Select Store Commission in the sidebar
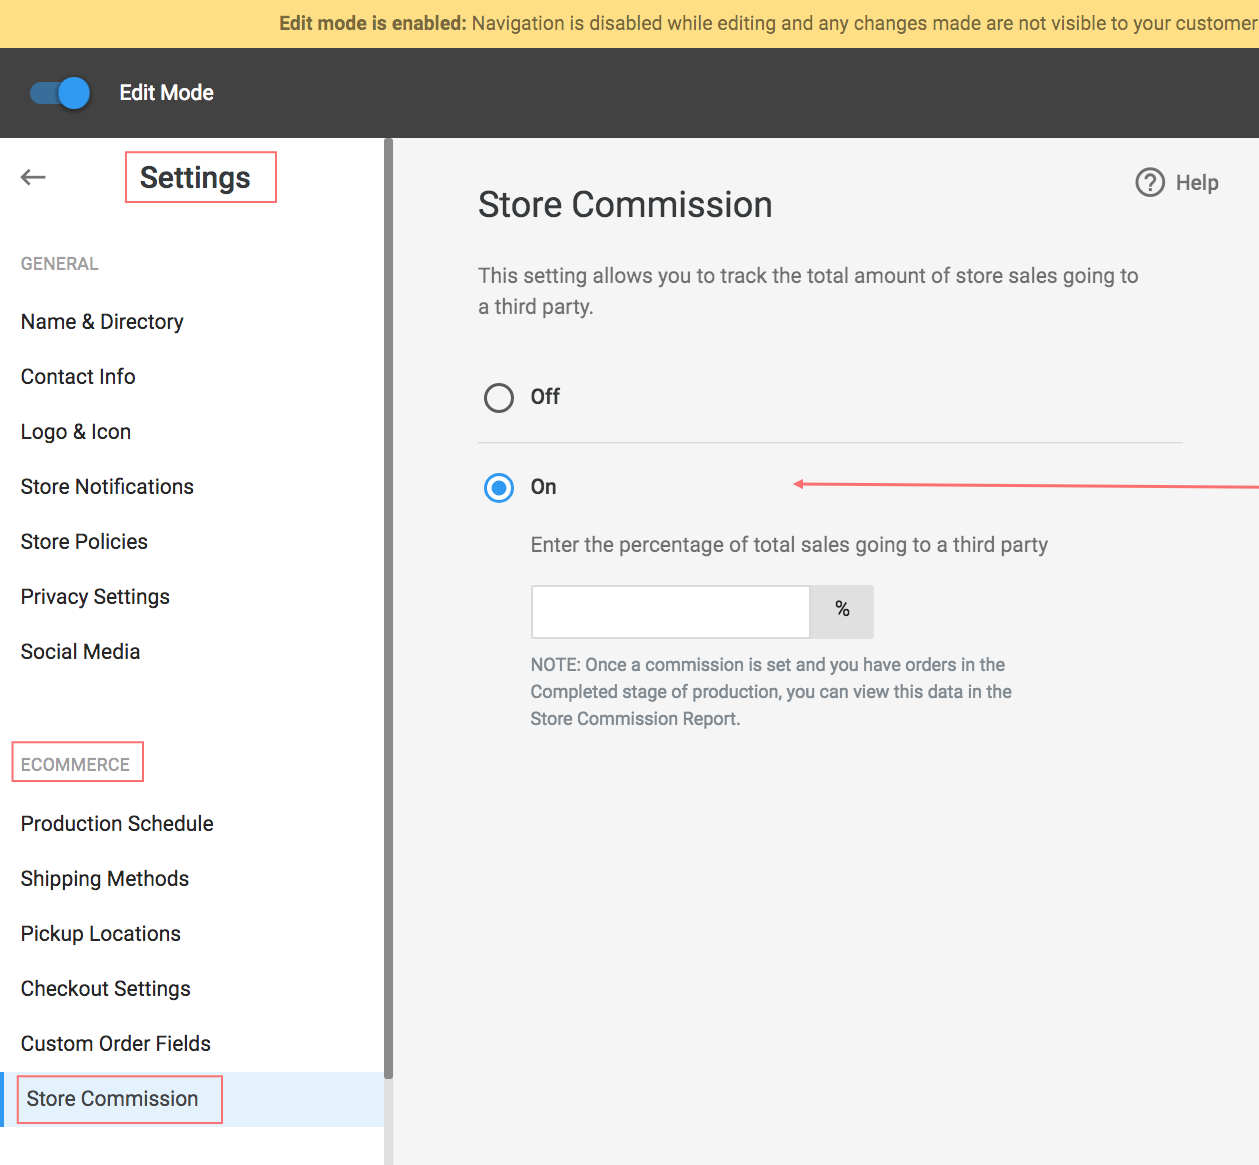 (112, 1099)
